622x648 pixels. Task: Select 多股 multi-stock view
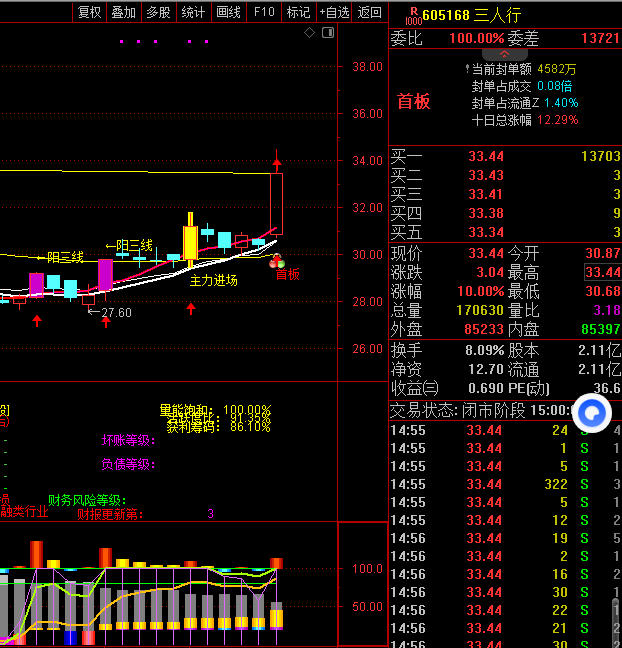158,12
